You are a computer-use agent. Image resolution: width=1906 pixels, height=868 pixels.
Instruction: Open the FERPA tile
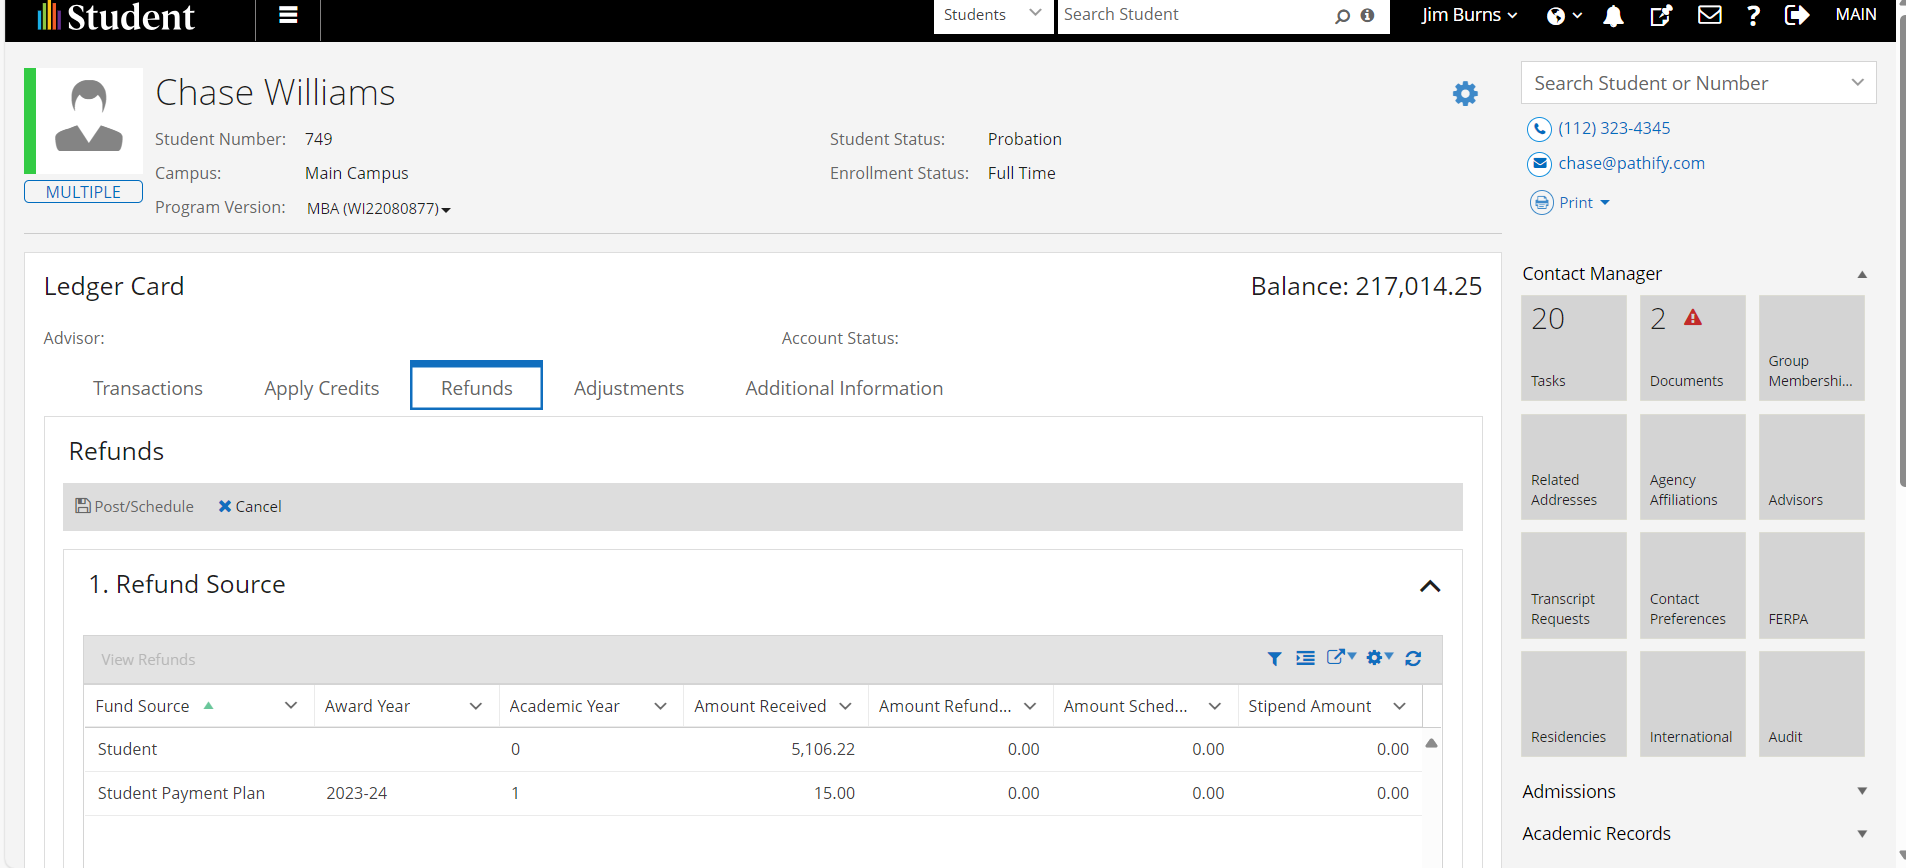(1811, 586)
